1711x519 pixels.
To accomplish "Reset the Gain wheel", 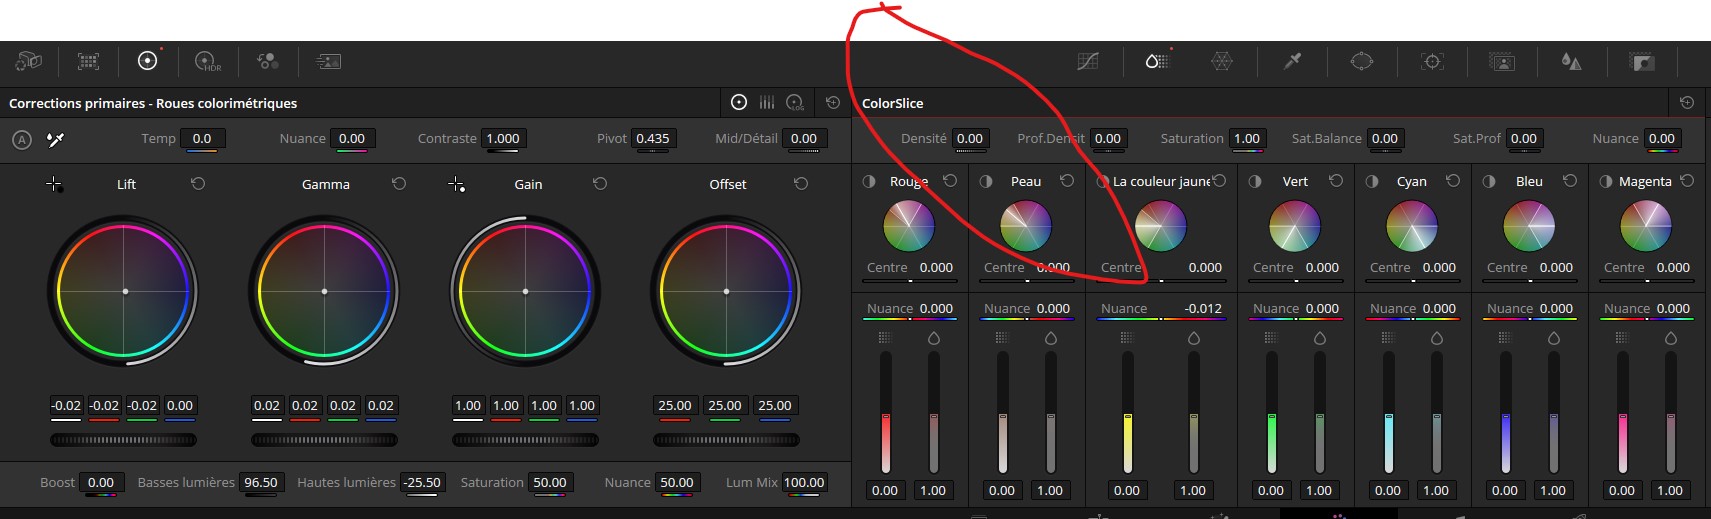I will pos(600,184).
